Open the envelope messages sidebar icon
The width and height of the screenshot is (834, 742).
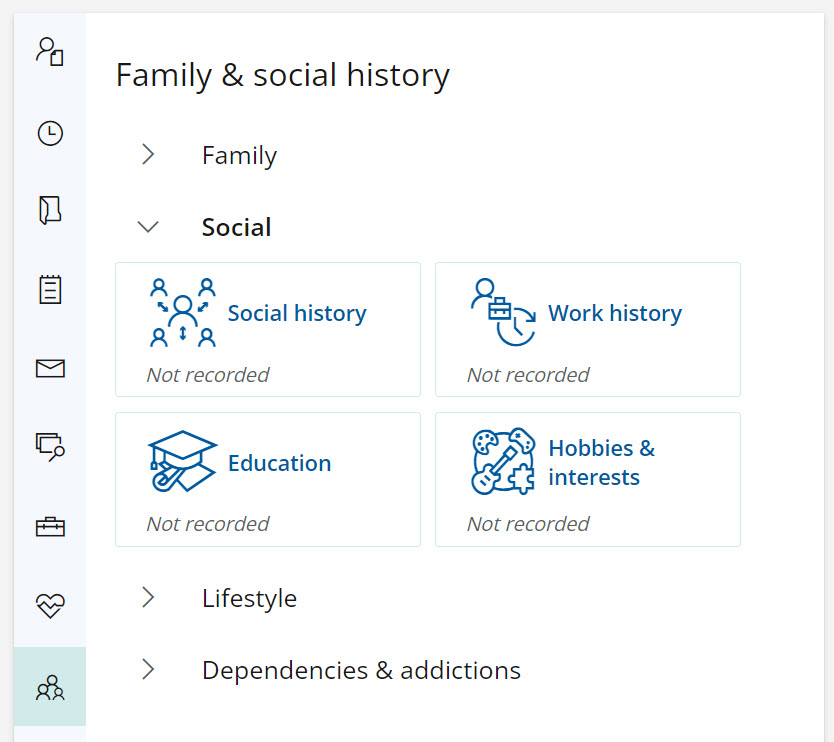pos(50,368)
